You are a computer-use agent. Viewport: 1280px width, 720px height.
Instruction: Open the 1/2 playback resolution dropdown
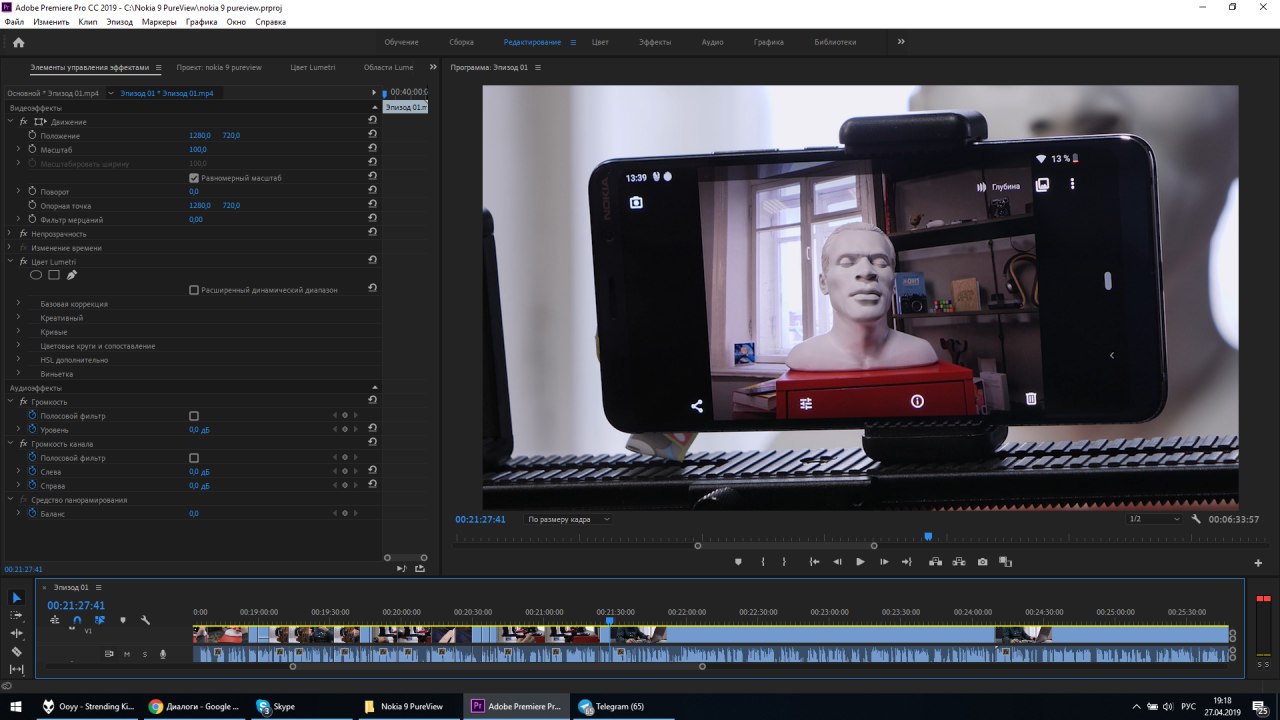[1155, 519]
